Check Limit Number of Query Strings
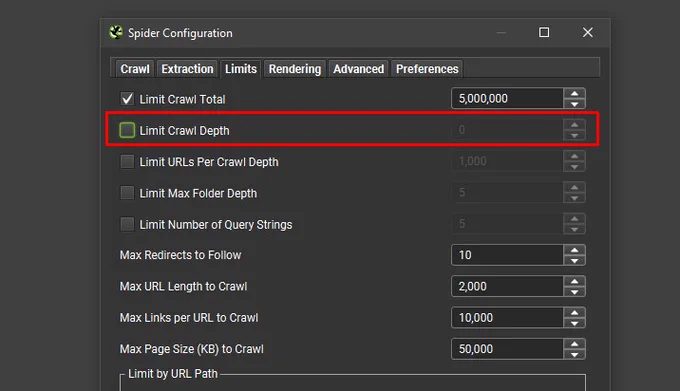 pyautogui.click(x=127, y=224)
